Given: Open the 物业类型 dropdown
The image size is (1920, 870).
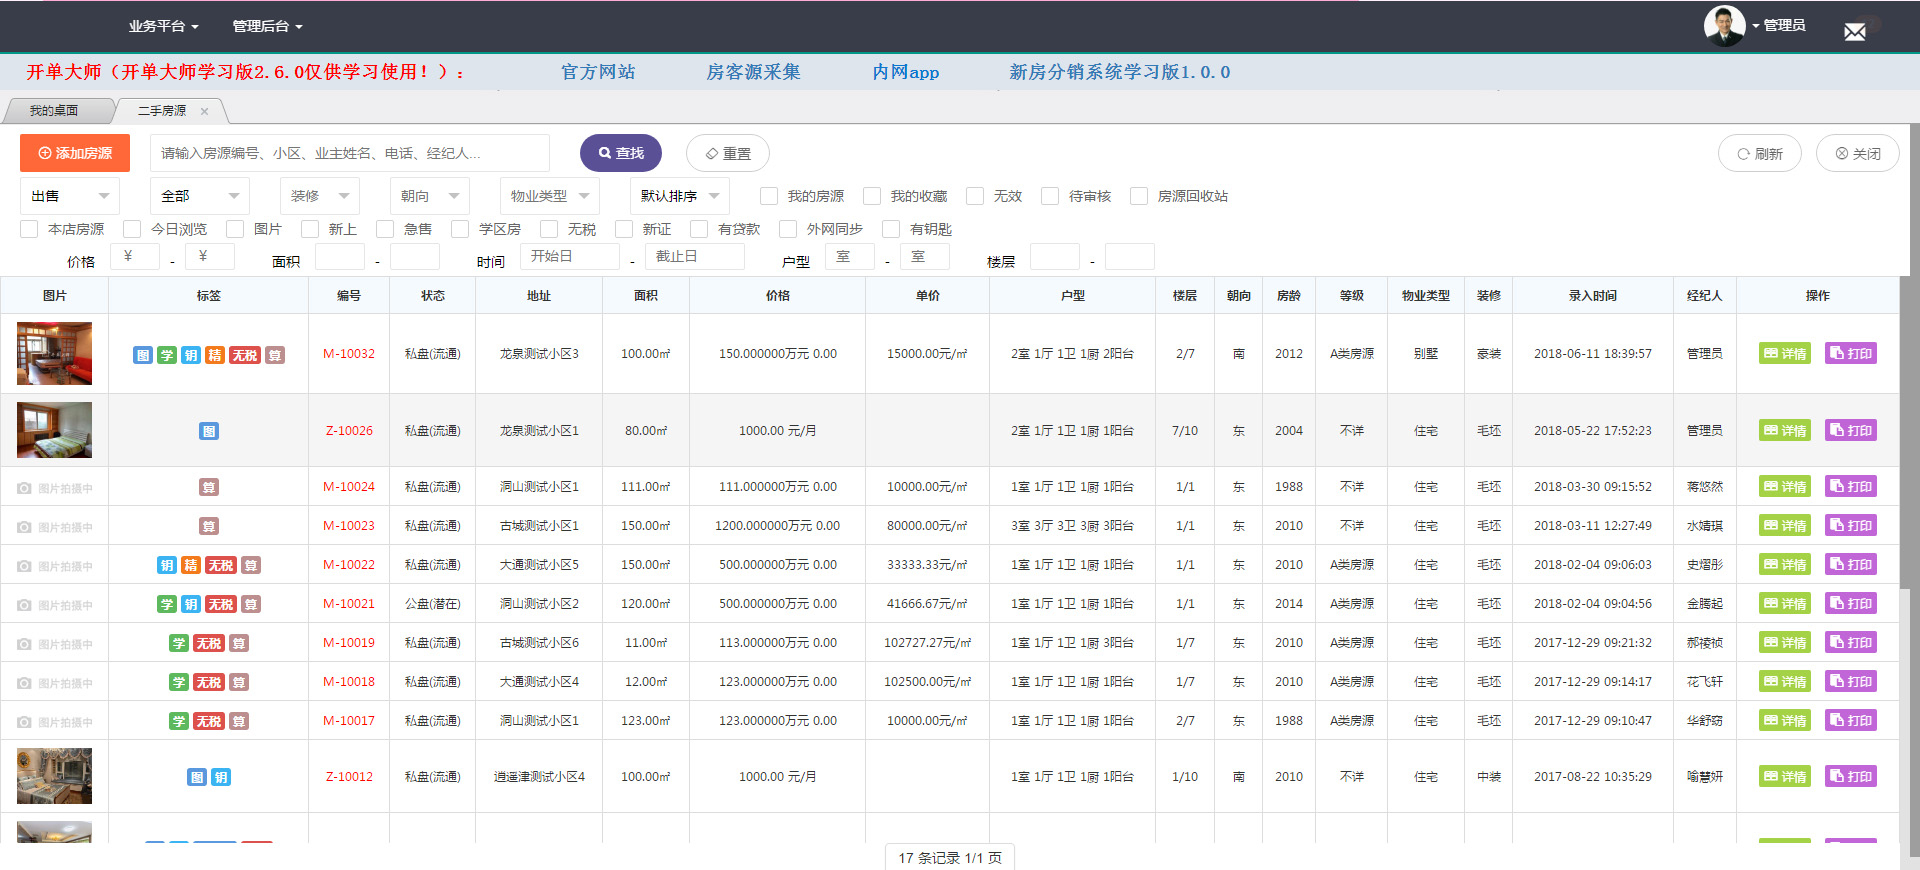Looking at the screenshot, I should (x=549, y=196).
